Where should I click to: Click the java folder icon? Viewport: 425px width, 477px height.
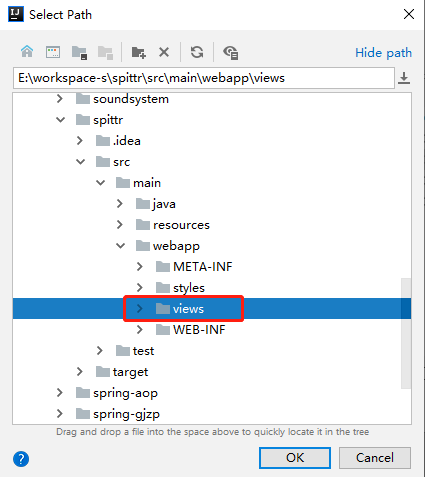pyautogui.click(x=143, y=204)
